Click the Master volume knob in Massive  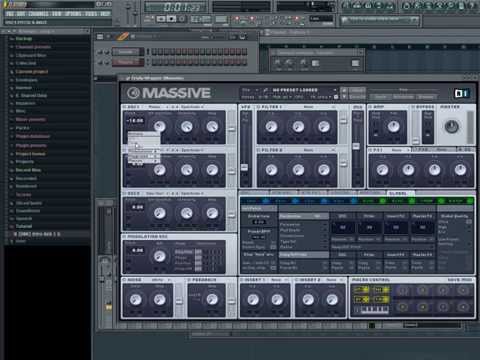(452, 127)
